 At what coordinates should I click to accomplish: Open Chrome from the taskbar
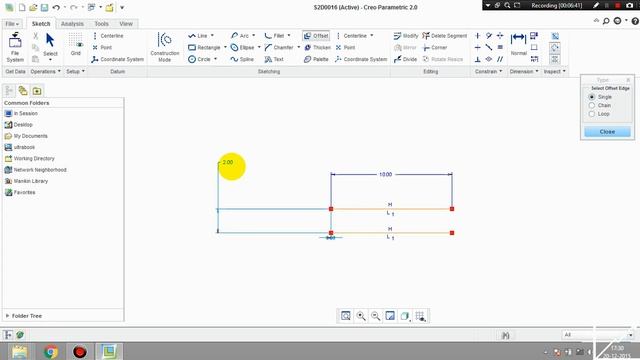(x=51, y=351)
